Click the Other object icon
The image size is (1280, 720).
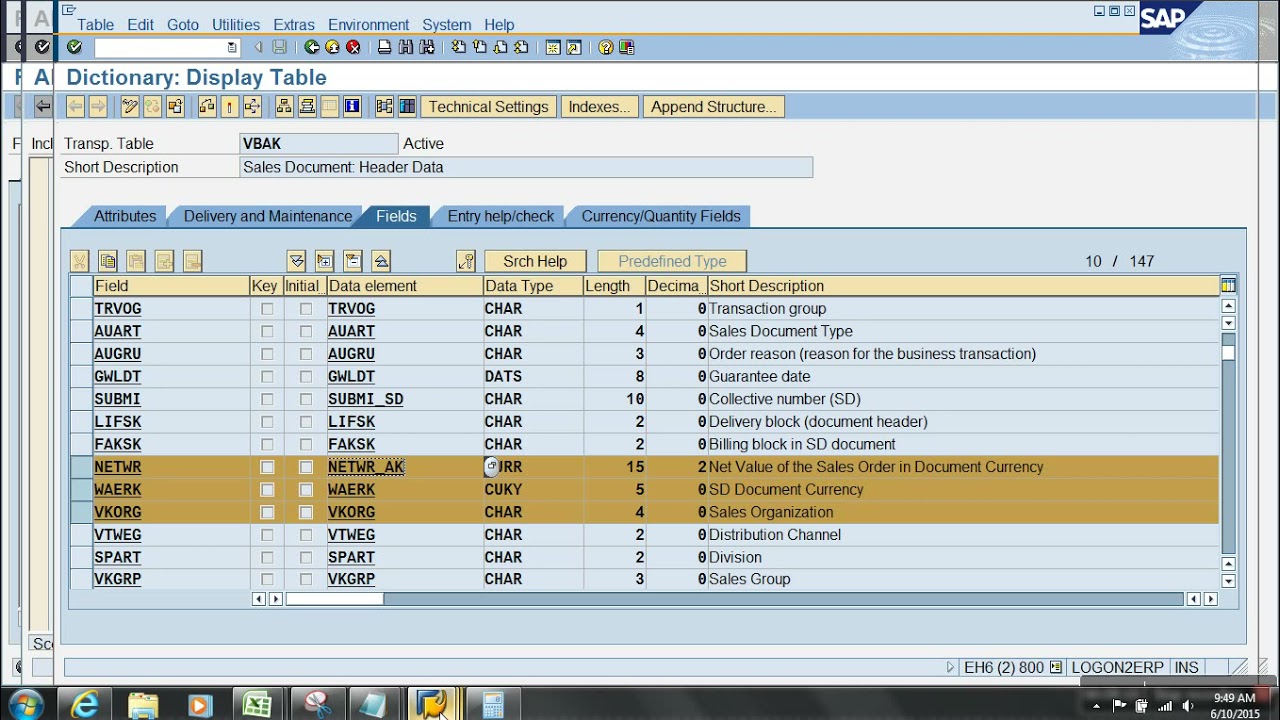pyautogui.click(x=176, y=107)
